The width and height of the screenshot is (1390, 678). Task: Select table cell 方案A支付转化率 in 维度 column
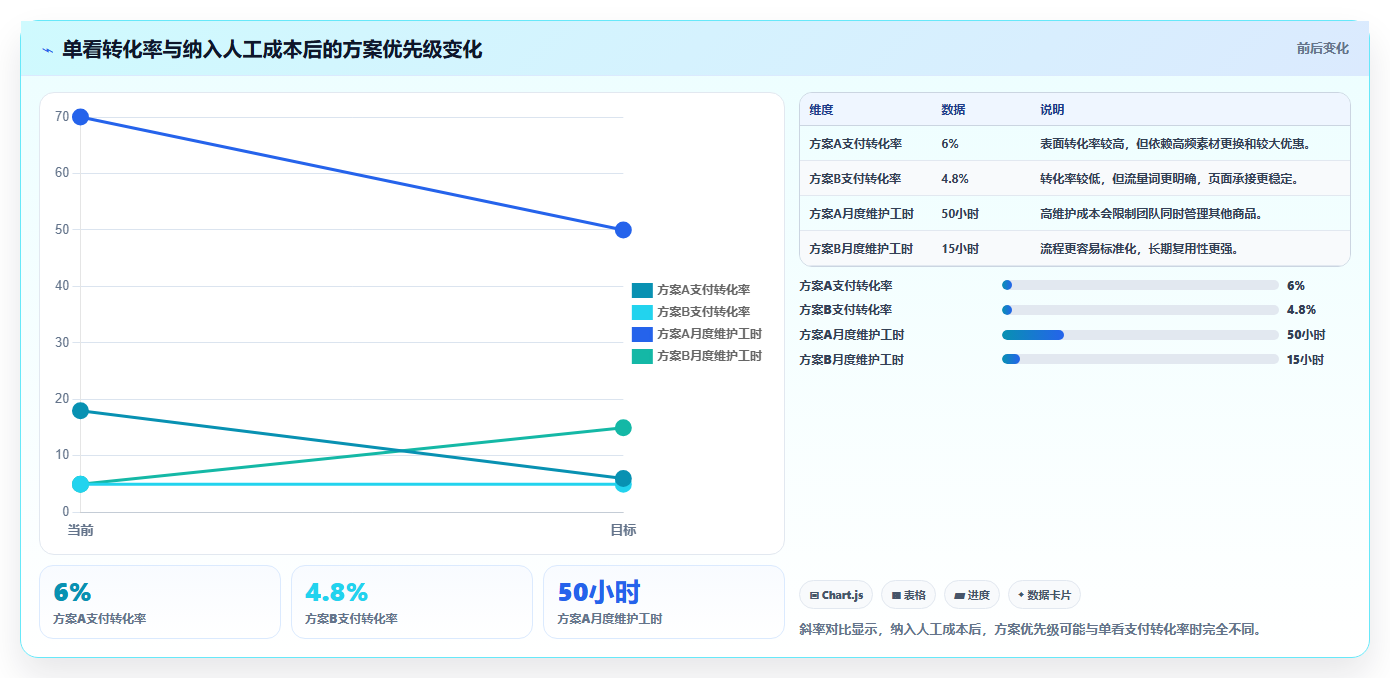(x=855, y=144)
